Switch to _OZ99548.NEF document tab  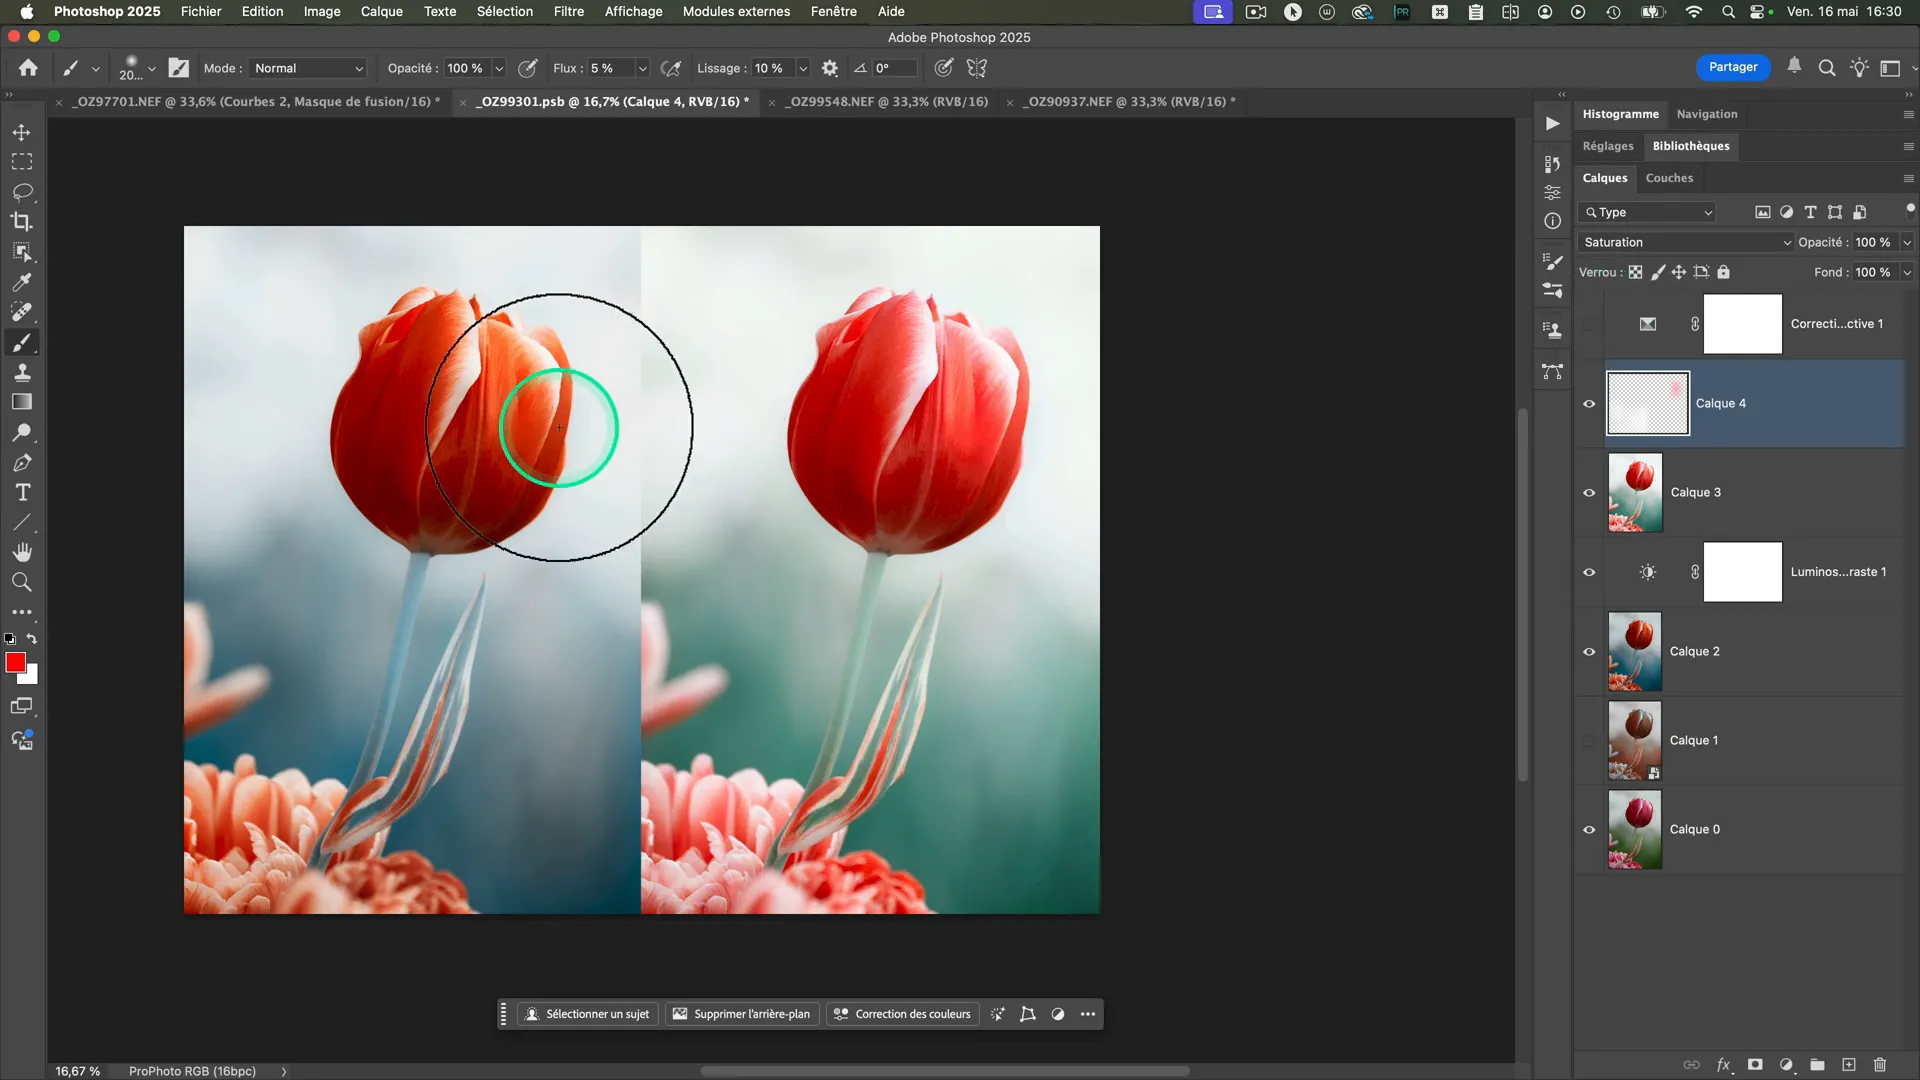(x=885, y=102)
